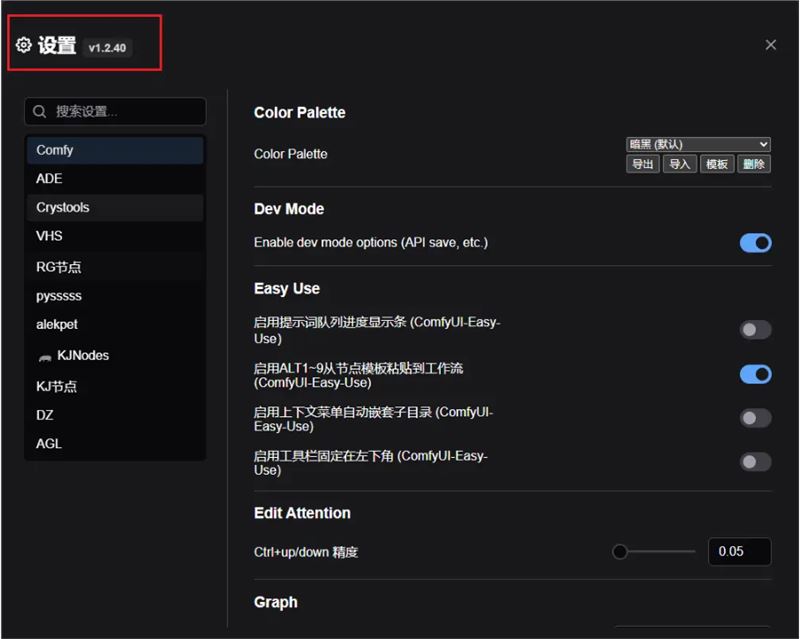Open the Color Palette dropdown
The image size is (800, 639).
click(698, 144)
